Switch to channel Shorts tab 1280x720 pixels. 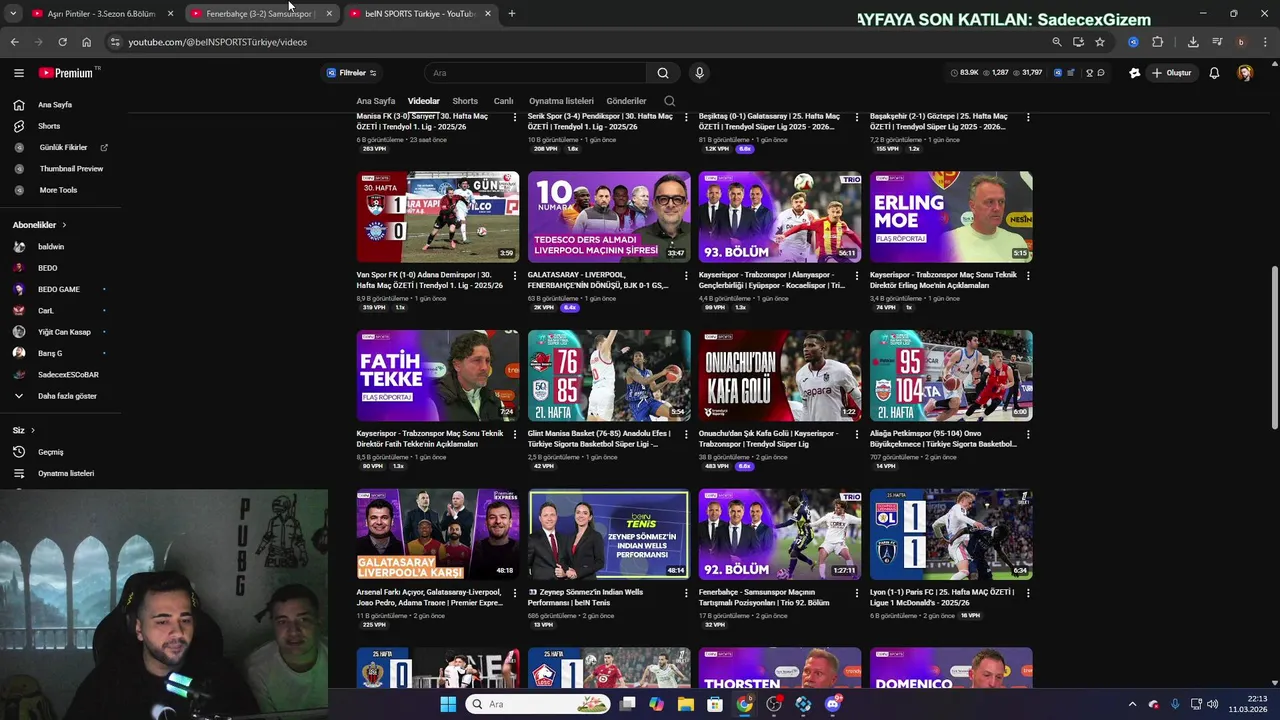[465, 101]
